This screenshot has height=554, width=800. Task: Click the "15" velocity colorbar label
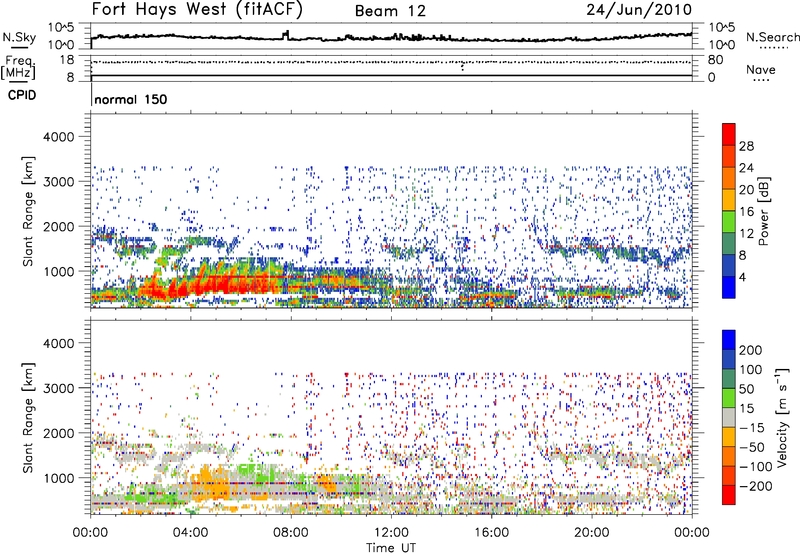(x=746, y=409)
